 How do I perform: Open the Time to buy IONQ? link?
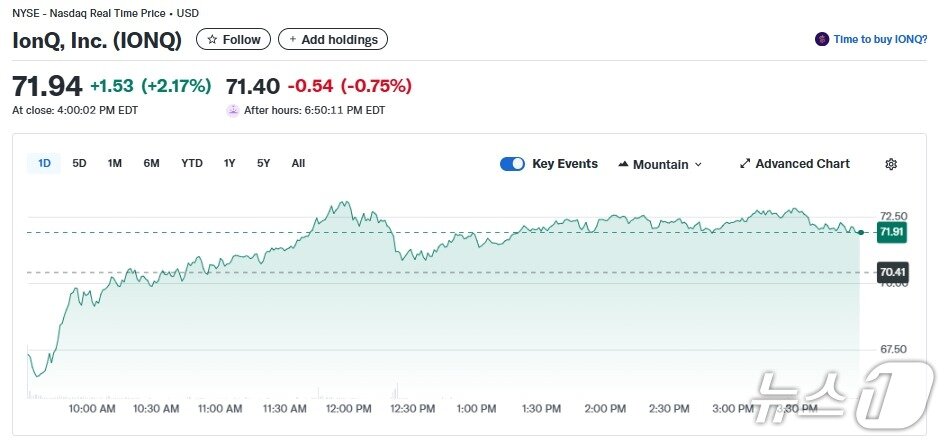coord(881,40)
